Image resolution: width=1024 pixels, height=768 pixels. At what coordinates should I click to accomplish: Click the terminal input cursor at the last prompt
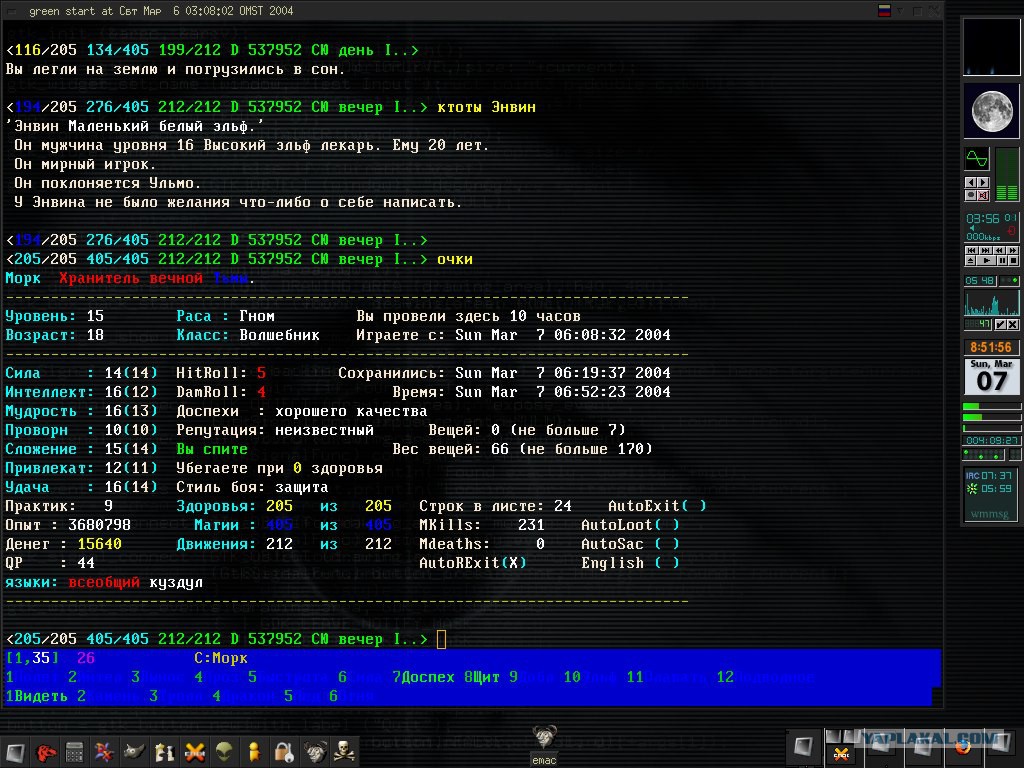coord(441,639)
